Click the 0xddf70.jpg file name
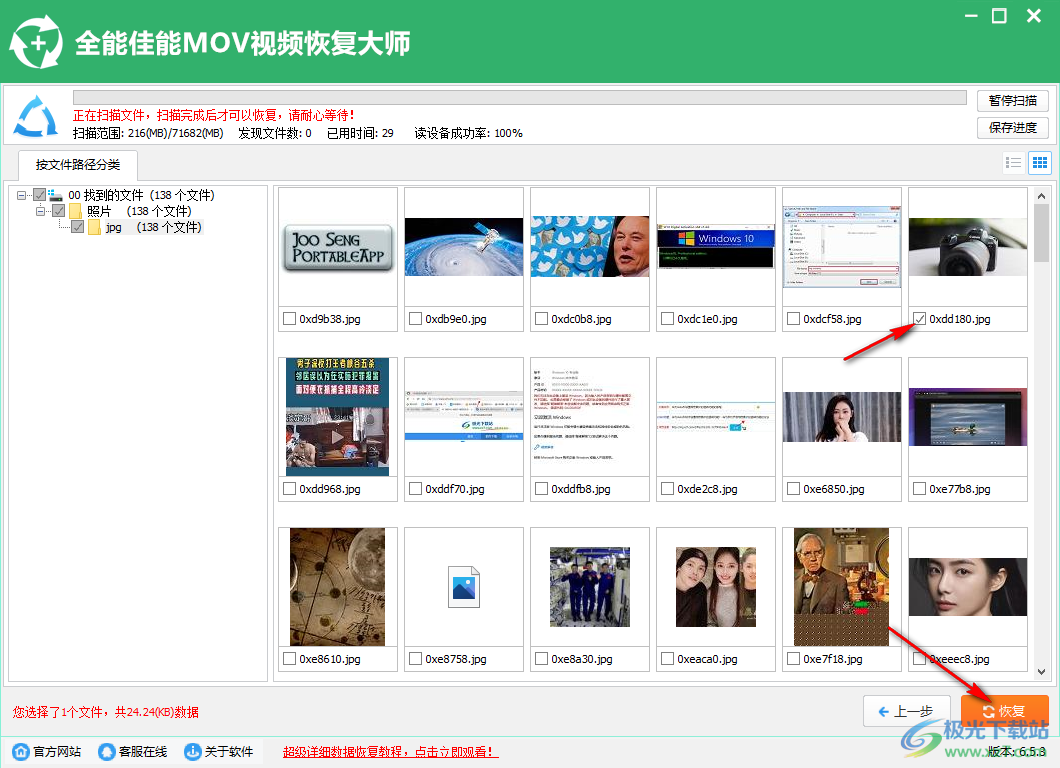 click(455, 489)
